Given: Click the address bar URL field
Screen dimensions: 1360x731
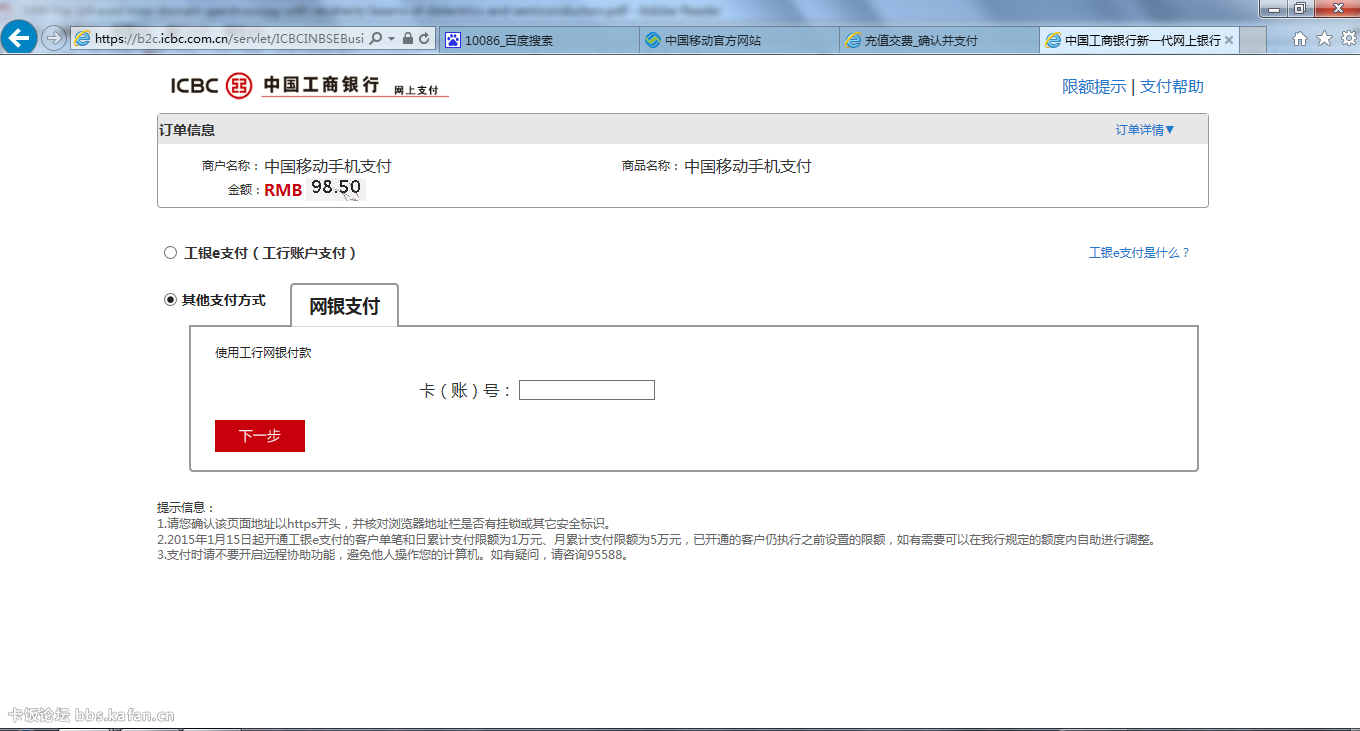Looking at the screenshot, I should tap(228, 39).
